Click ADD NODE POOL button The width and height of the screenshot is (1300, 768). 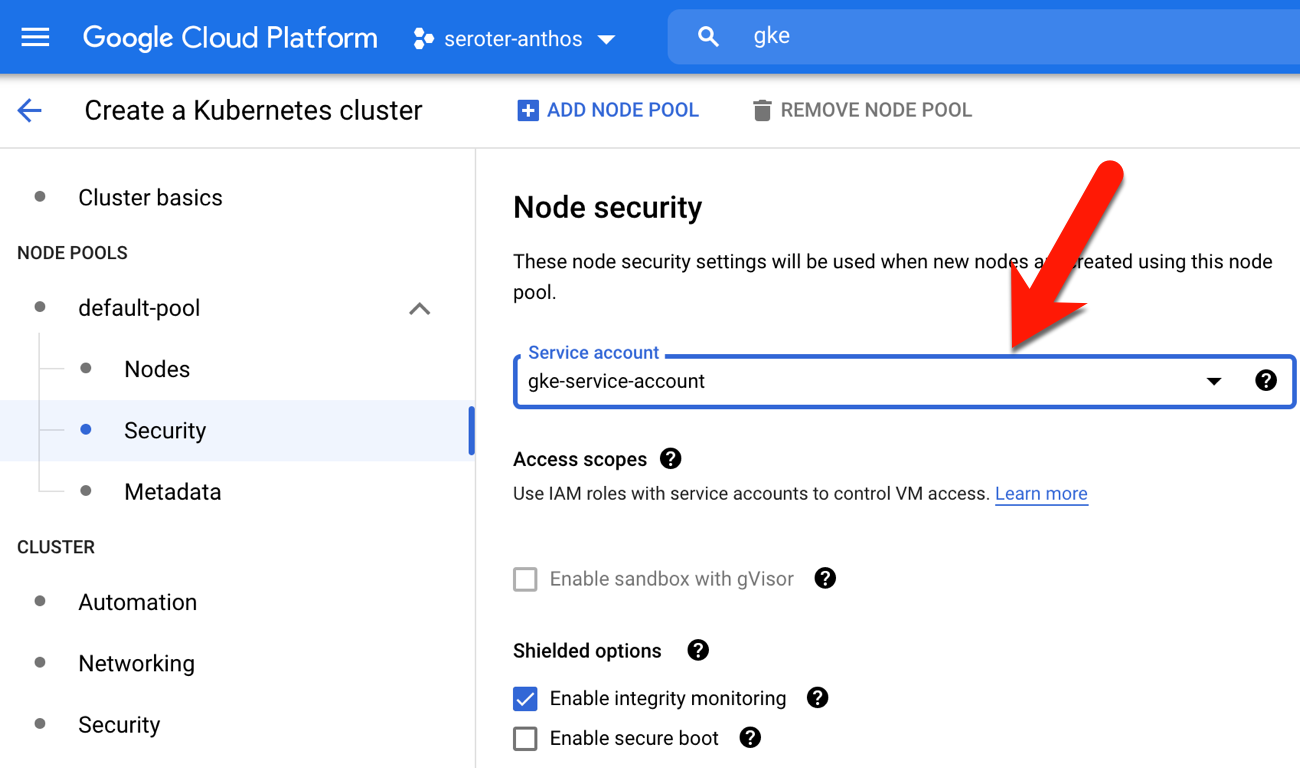coord(607,110)
